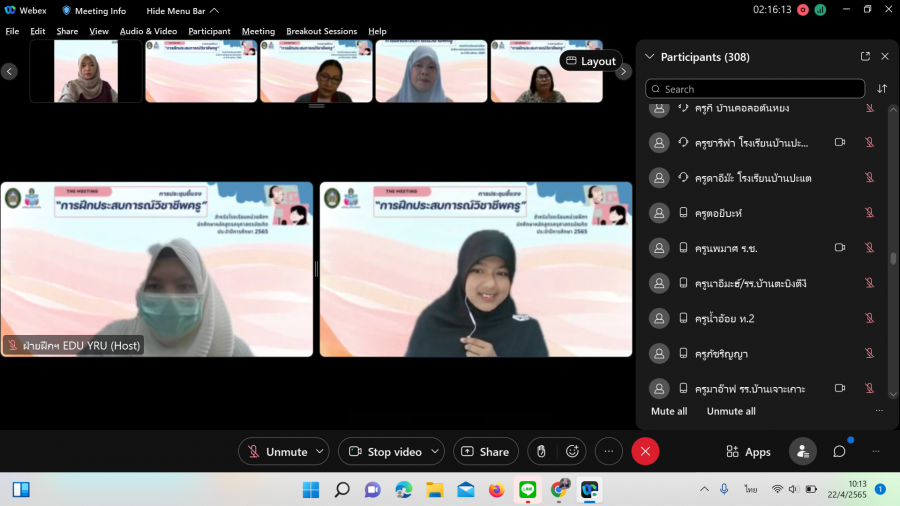Click the Participants panel icon in toolbar

click(802, 452)
